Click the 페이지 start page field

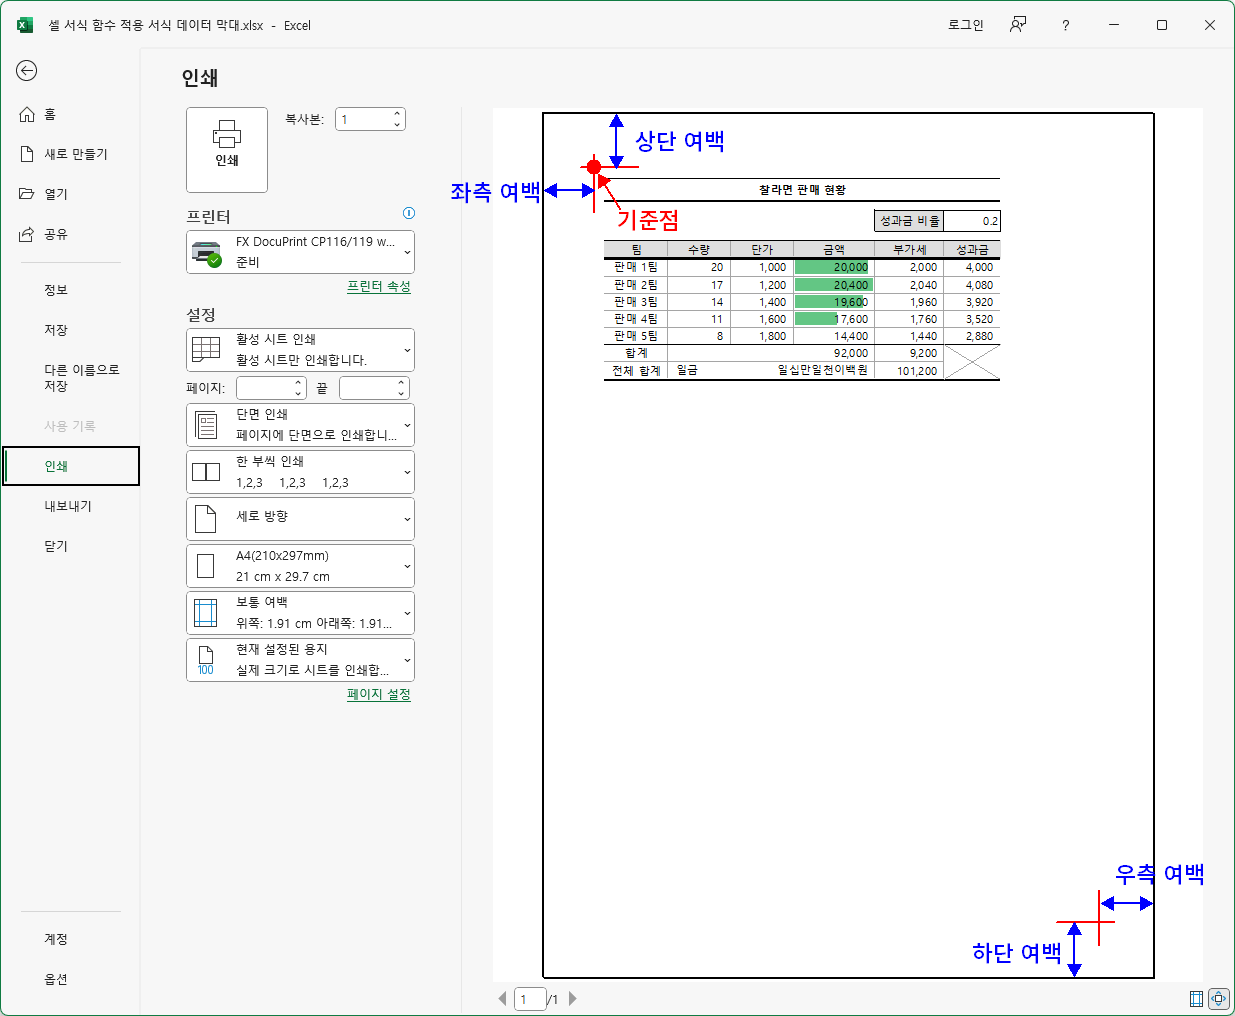264,388
